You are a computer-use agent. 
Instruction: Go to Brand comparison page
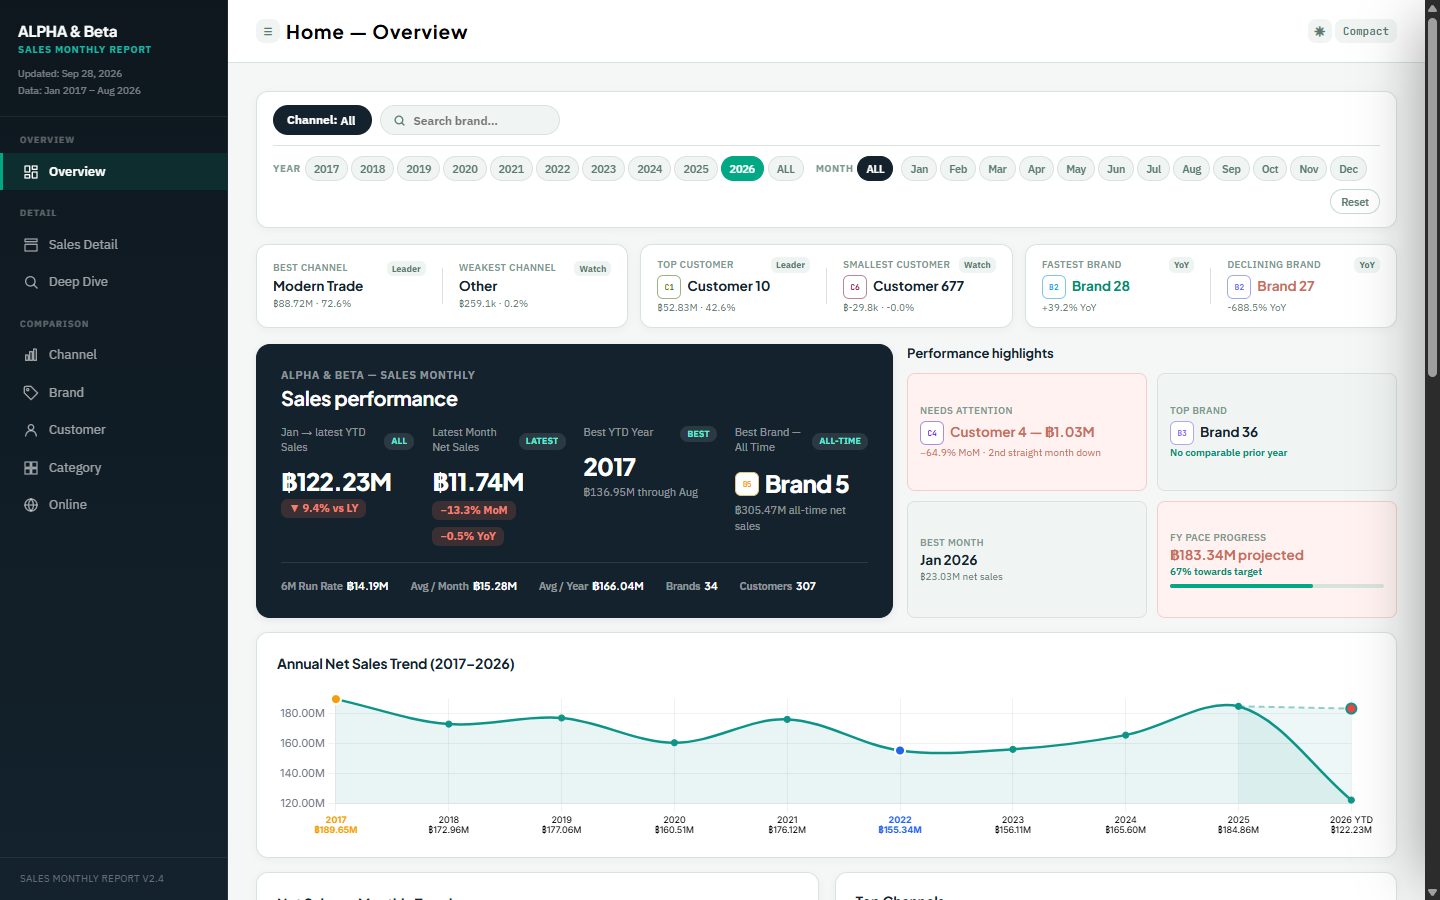[x=114, y=393]
